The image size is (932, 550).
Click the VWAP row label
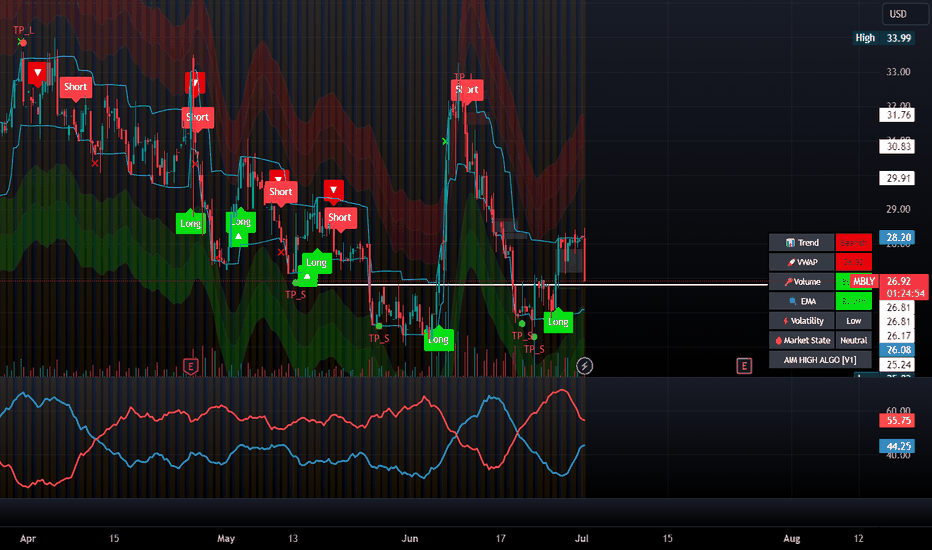coord(802,262)
